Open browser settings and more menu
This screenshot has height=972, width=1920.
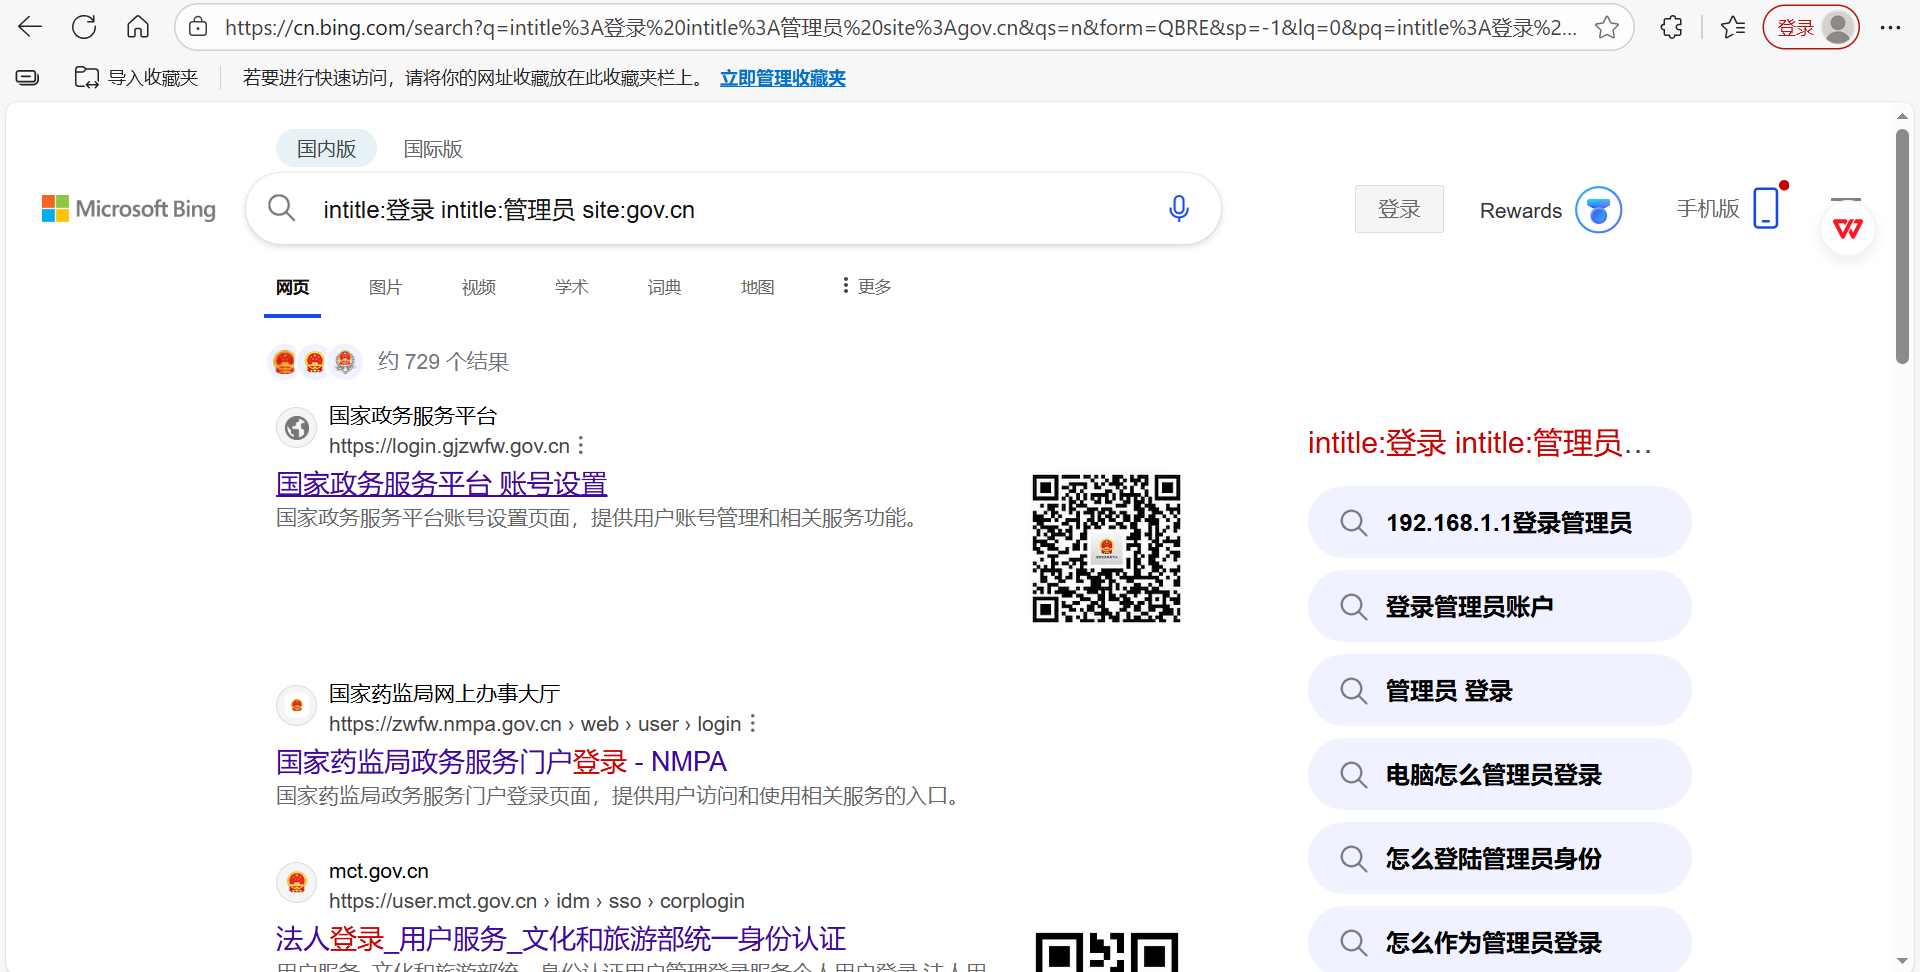1890,27
